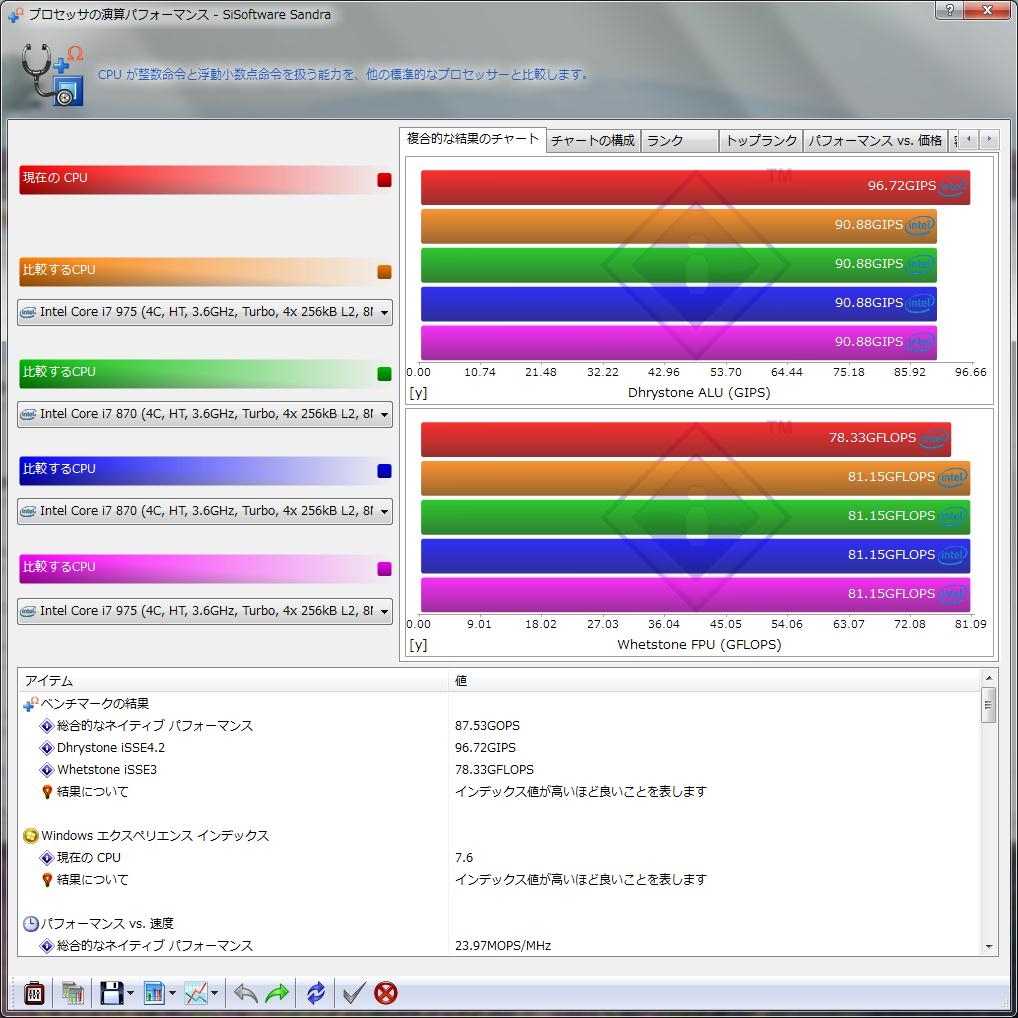Open the line graph icon's dropdown arrow
This screenshot has width=1018, height=1018.
point(214,993)
